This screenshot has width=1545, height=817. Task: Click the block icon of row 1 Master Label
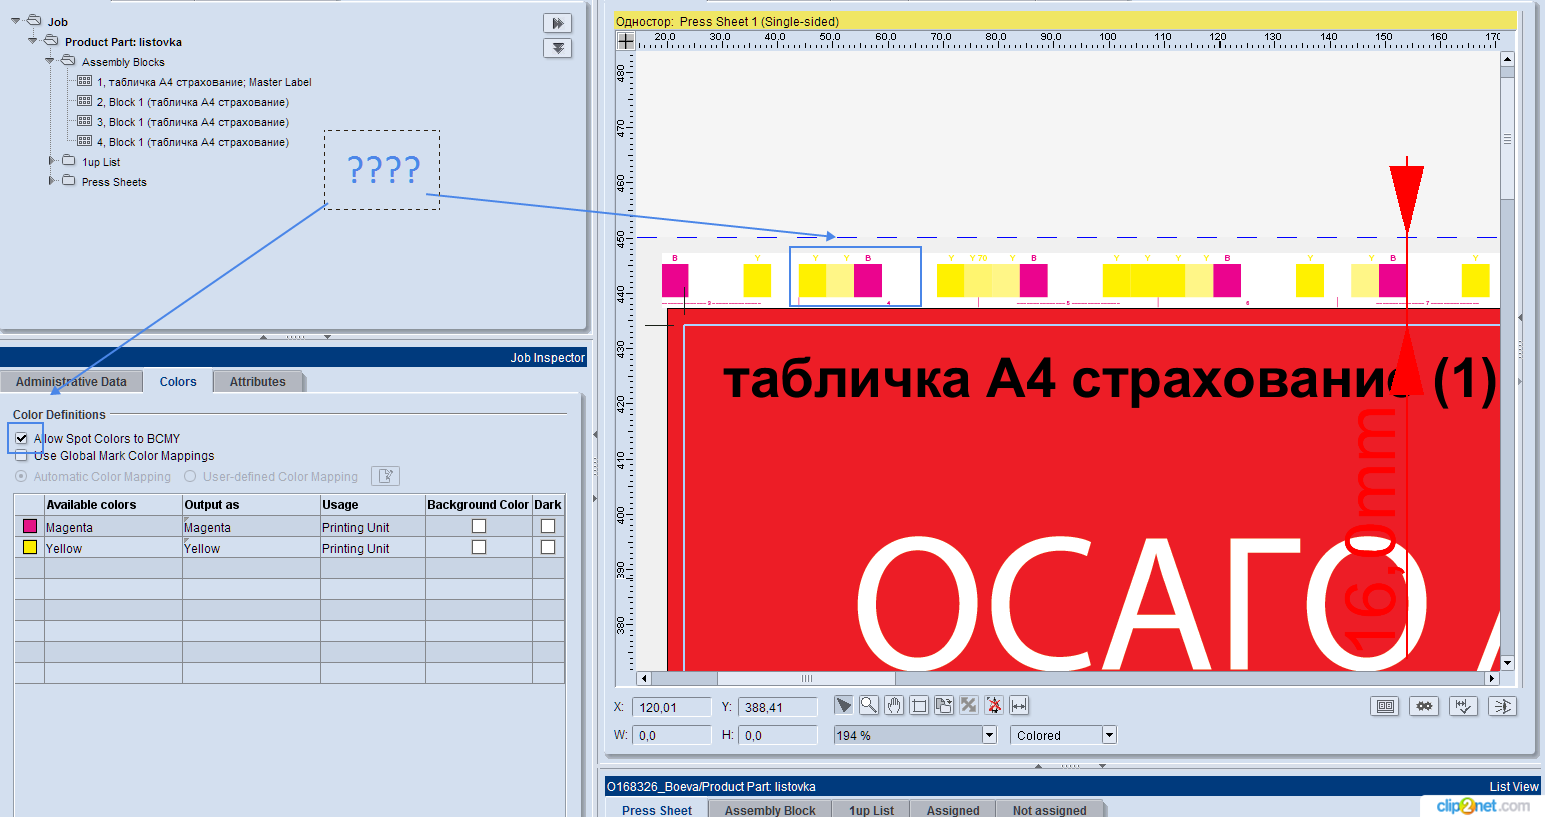click(x=85, y=81)
